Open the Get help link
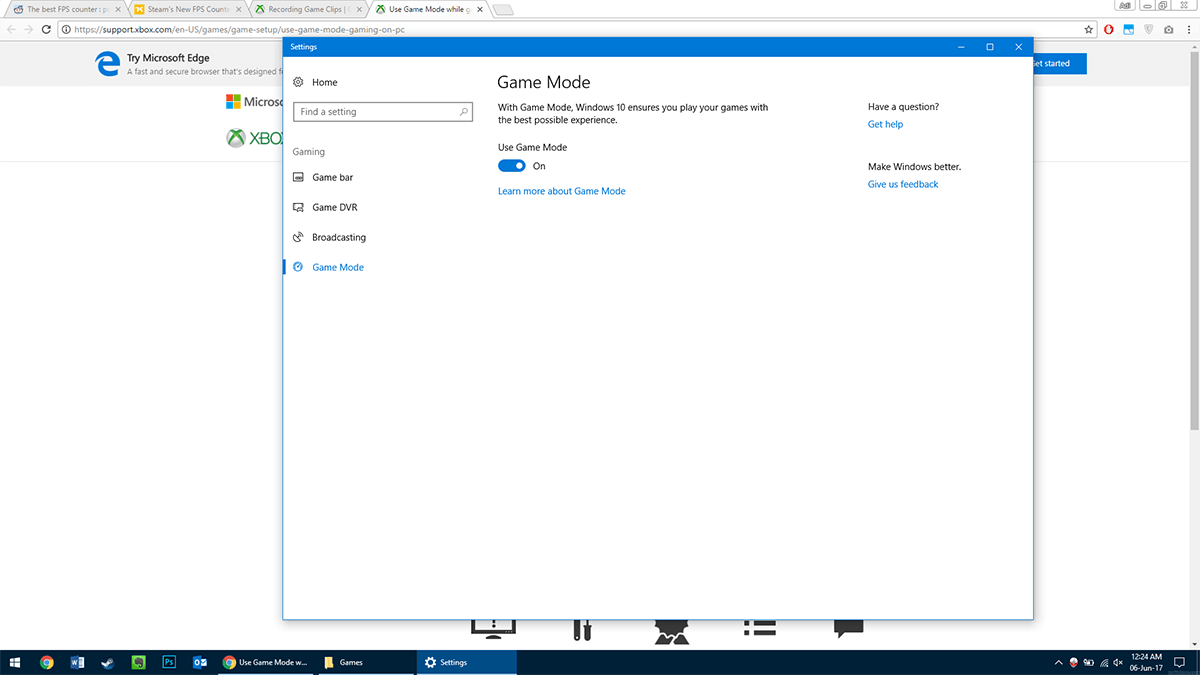The height and width of the screenshot is (675, 1200). (x=885, y=124)
